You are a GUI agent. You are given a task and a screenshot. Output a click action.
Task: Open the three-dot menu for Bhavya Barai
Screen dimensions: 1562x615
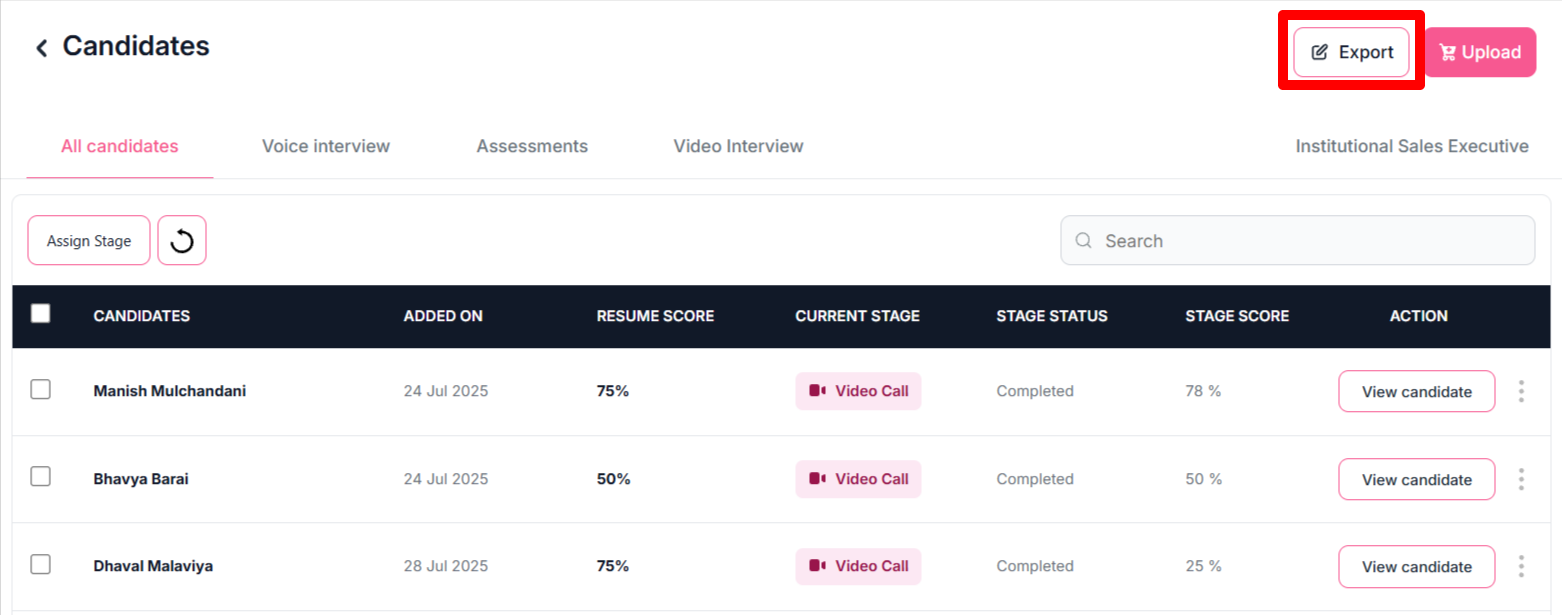click(x=1521, y=479)
